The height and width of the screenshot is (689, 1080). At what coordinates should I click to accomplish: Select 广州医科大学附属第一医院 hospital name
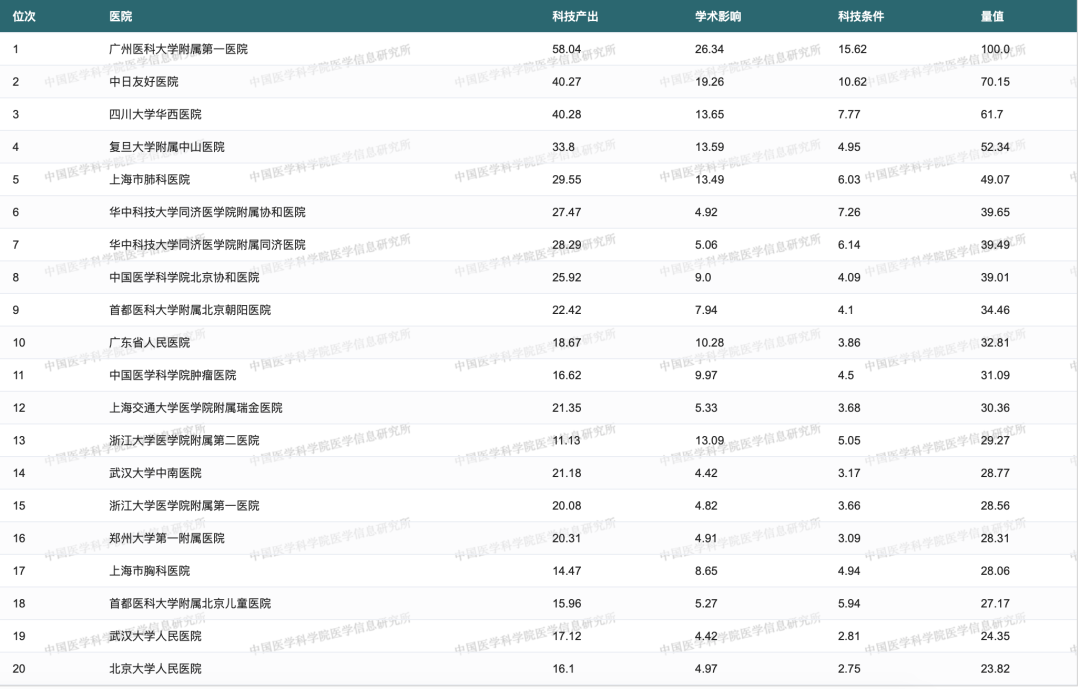(x=178, y=49)
